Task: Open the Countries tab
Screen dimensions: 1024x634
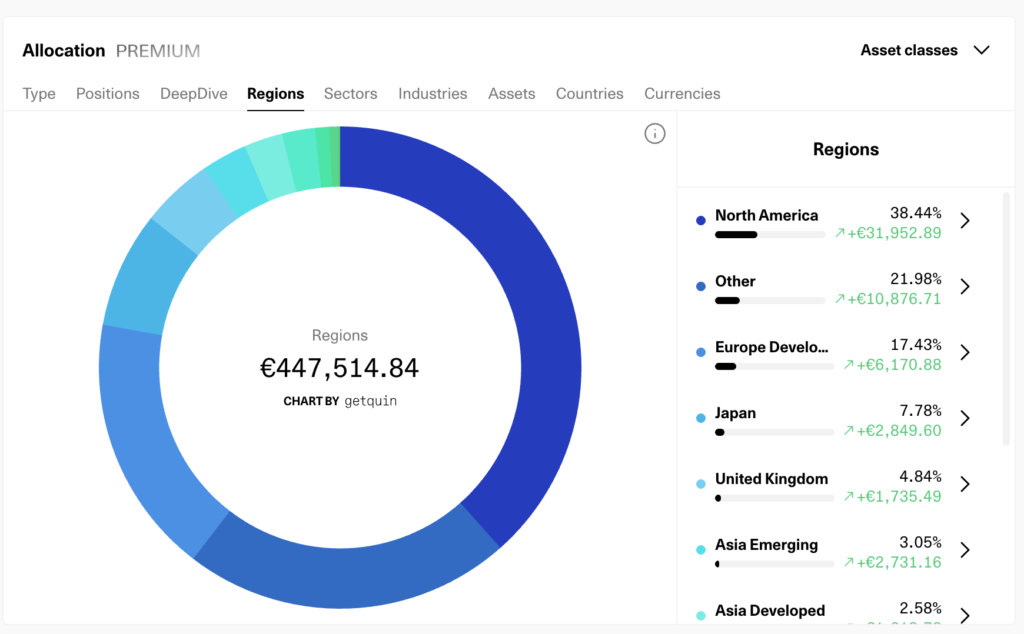Action: pos(589,93)
